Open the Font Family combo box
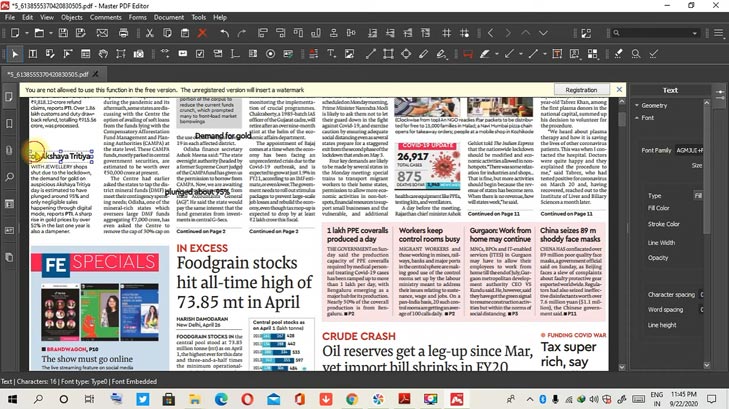 click(689, 150)
